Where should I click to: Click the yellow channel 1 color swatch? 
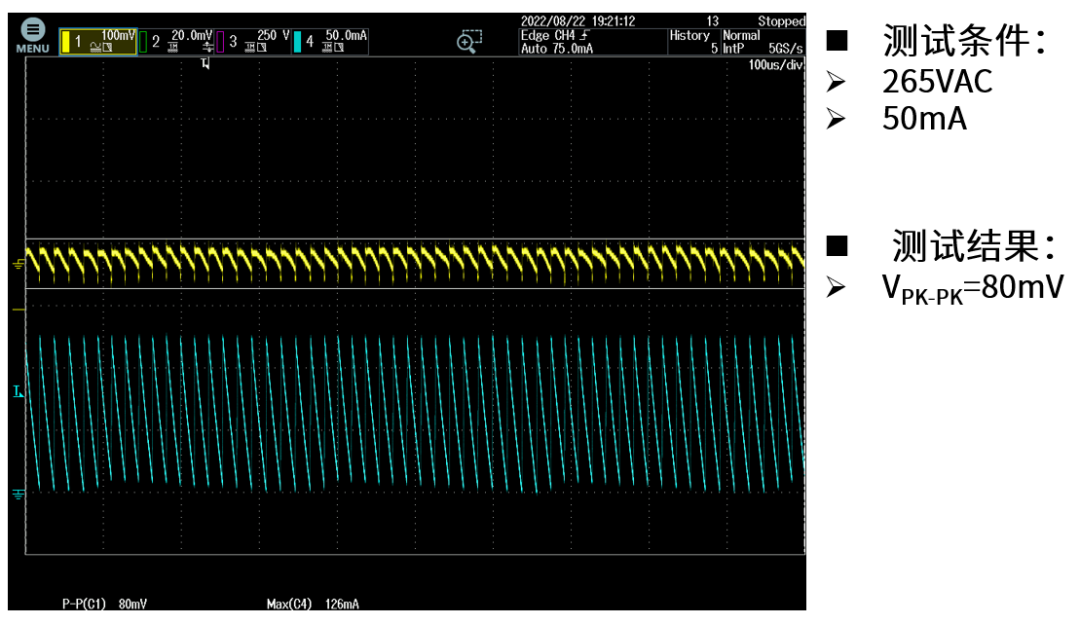click(x=66, y=42)
